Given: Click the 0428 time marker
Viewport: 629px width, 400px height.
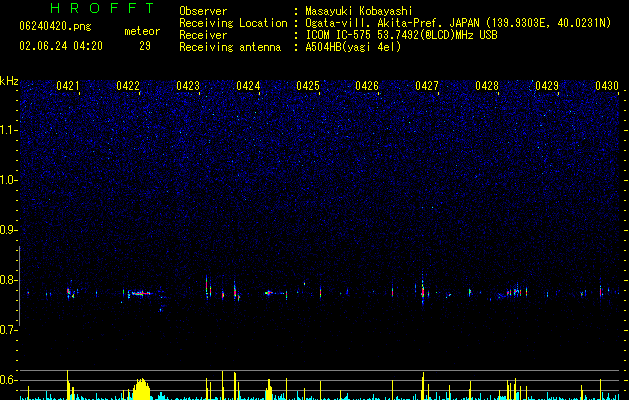Looking at the screenshot, I should click(487, 86).
